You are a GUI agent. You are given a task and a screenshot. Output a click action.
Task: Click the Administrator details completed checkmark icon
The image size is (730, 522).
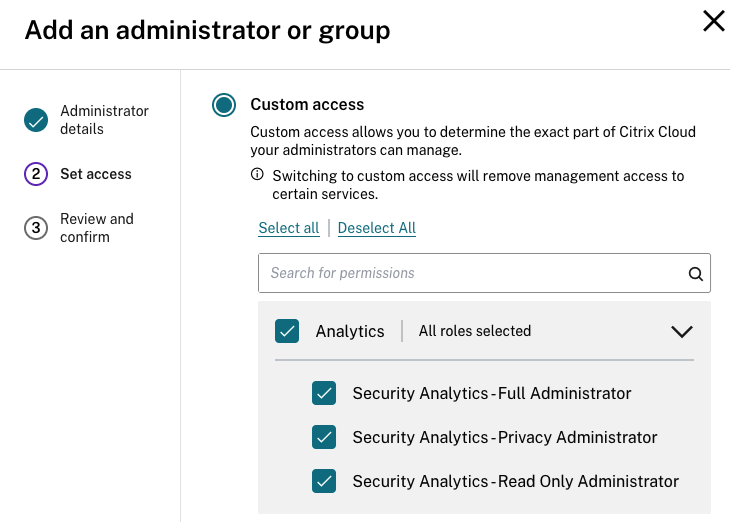(x=36, y=120)
